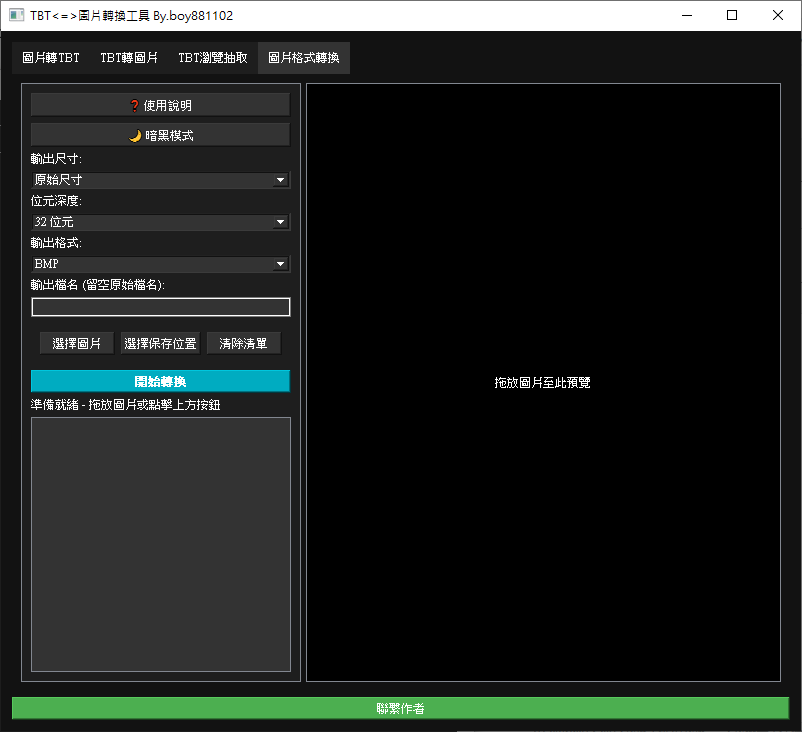Click the 選擇圖片 button
This screenshot has width=802, height=732.
pos(77,343)
